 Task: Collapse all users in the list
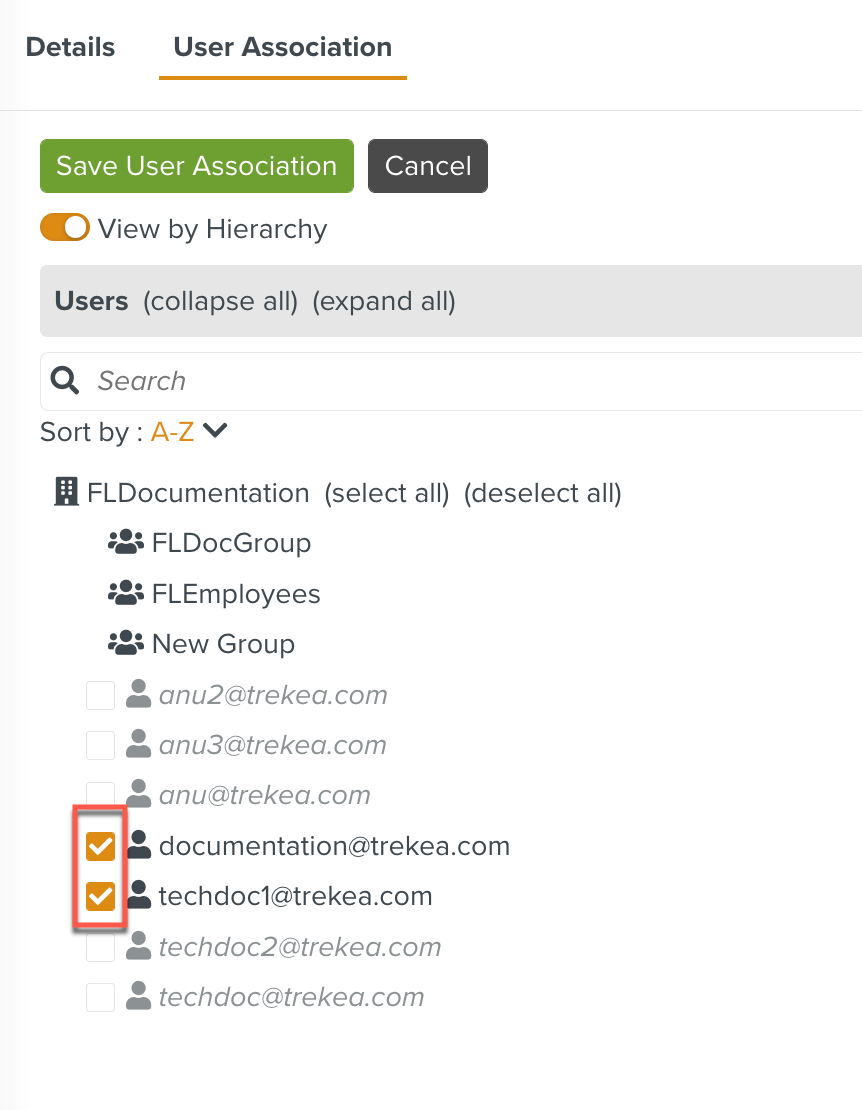click(x=221, y=301)
